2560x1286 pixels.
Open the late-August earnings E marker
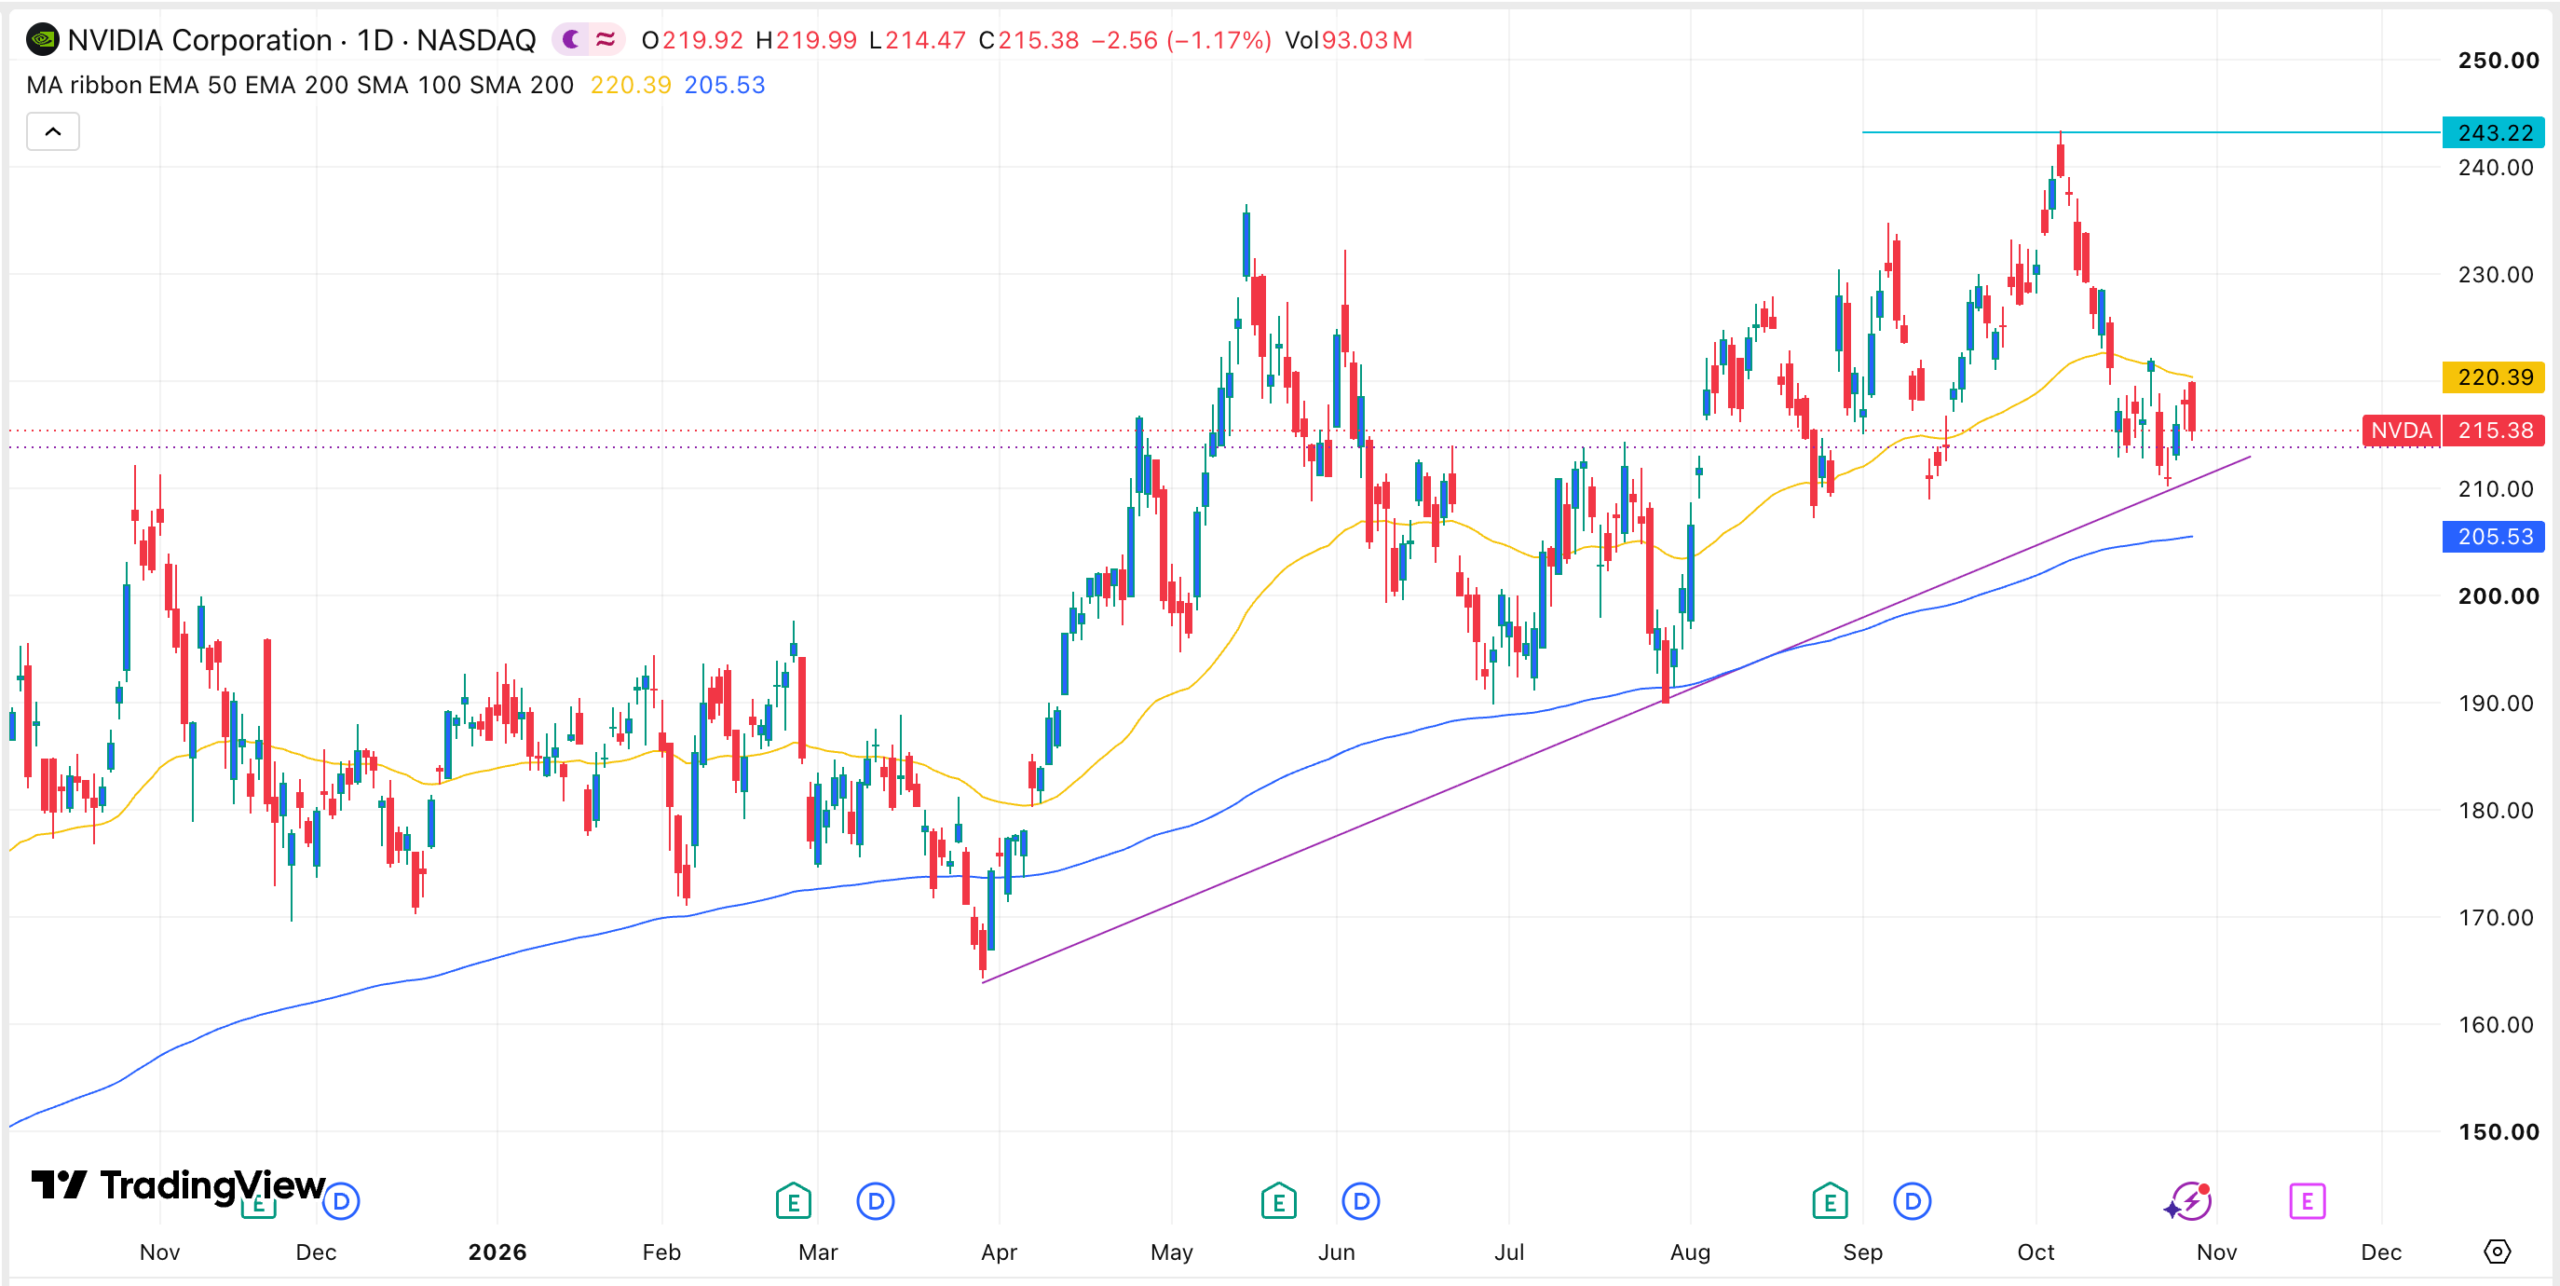[x=1830, y=1201]
